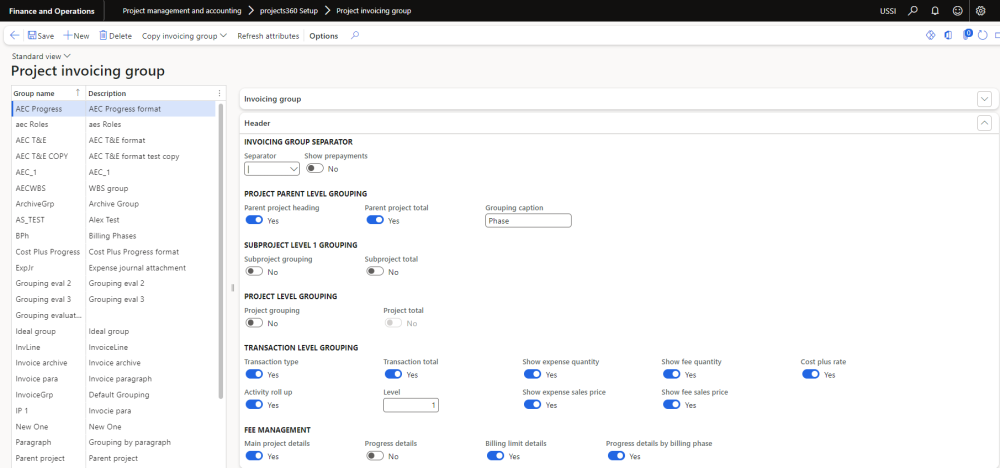Toggle Show fee quantity switch
Viewport: 1000px width, 468px height.
coord(672,374)
